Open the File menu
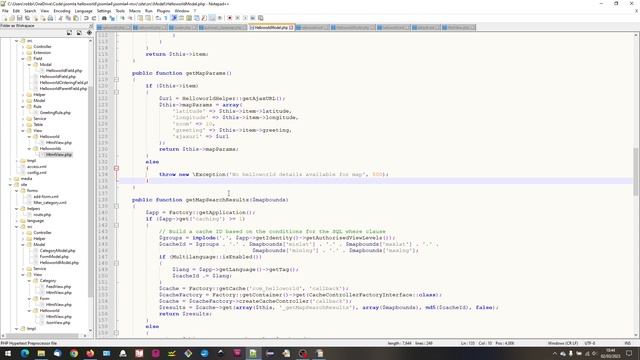Viewport: 640px width, 360px height. pyautogui.click(x=5, y=11)
